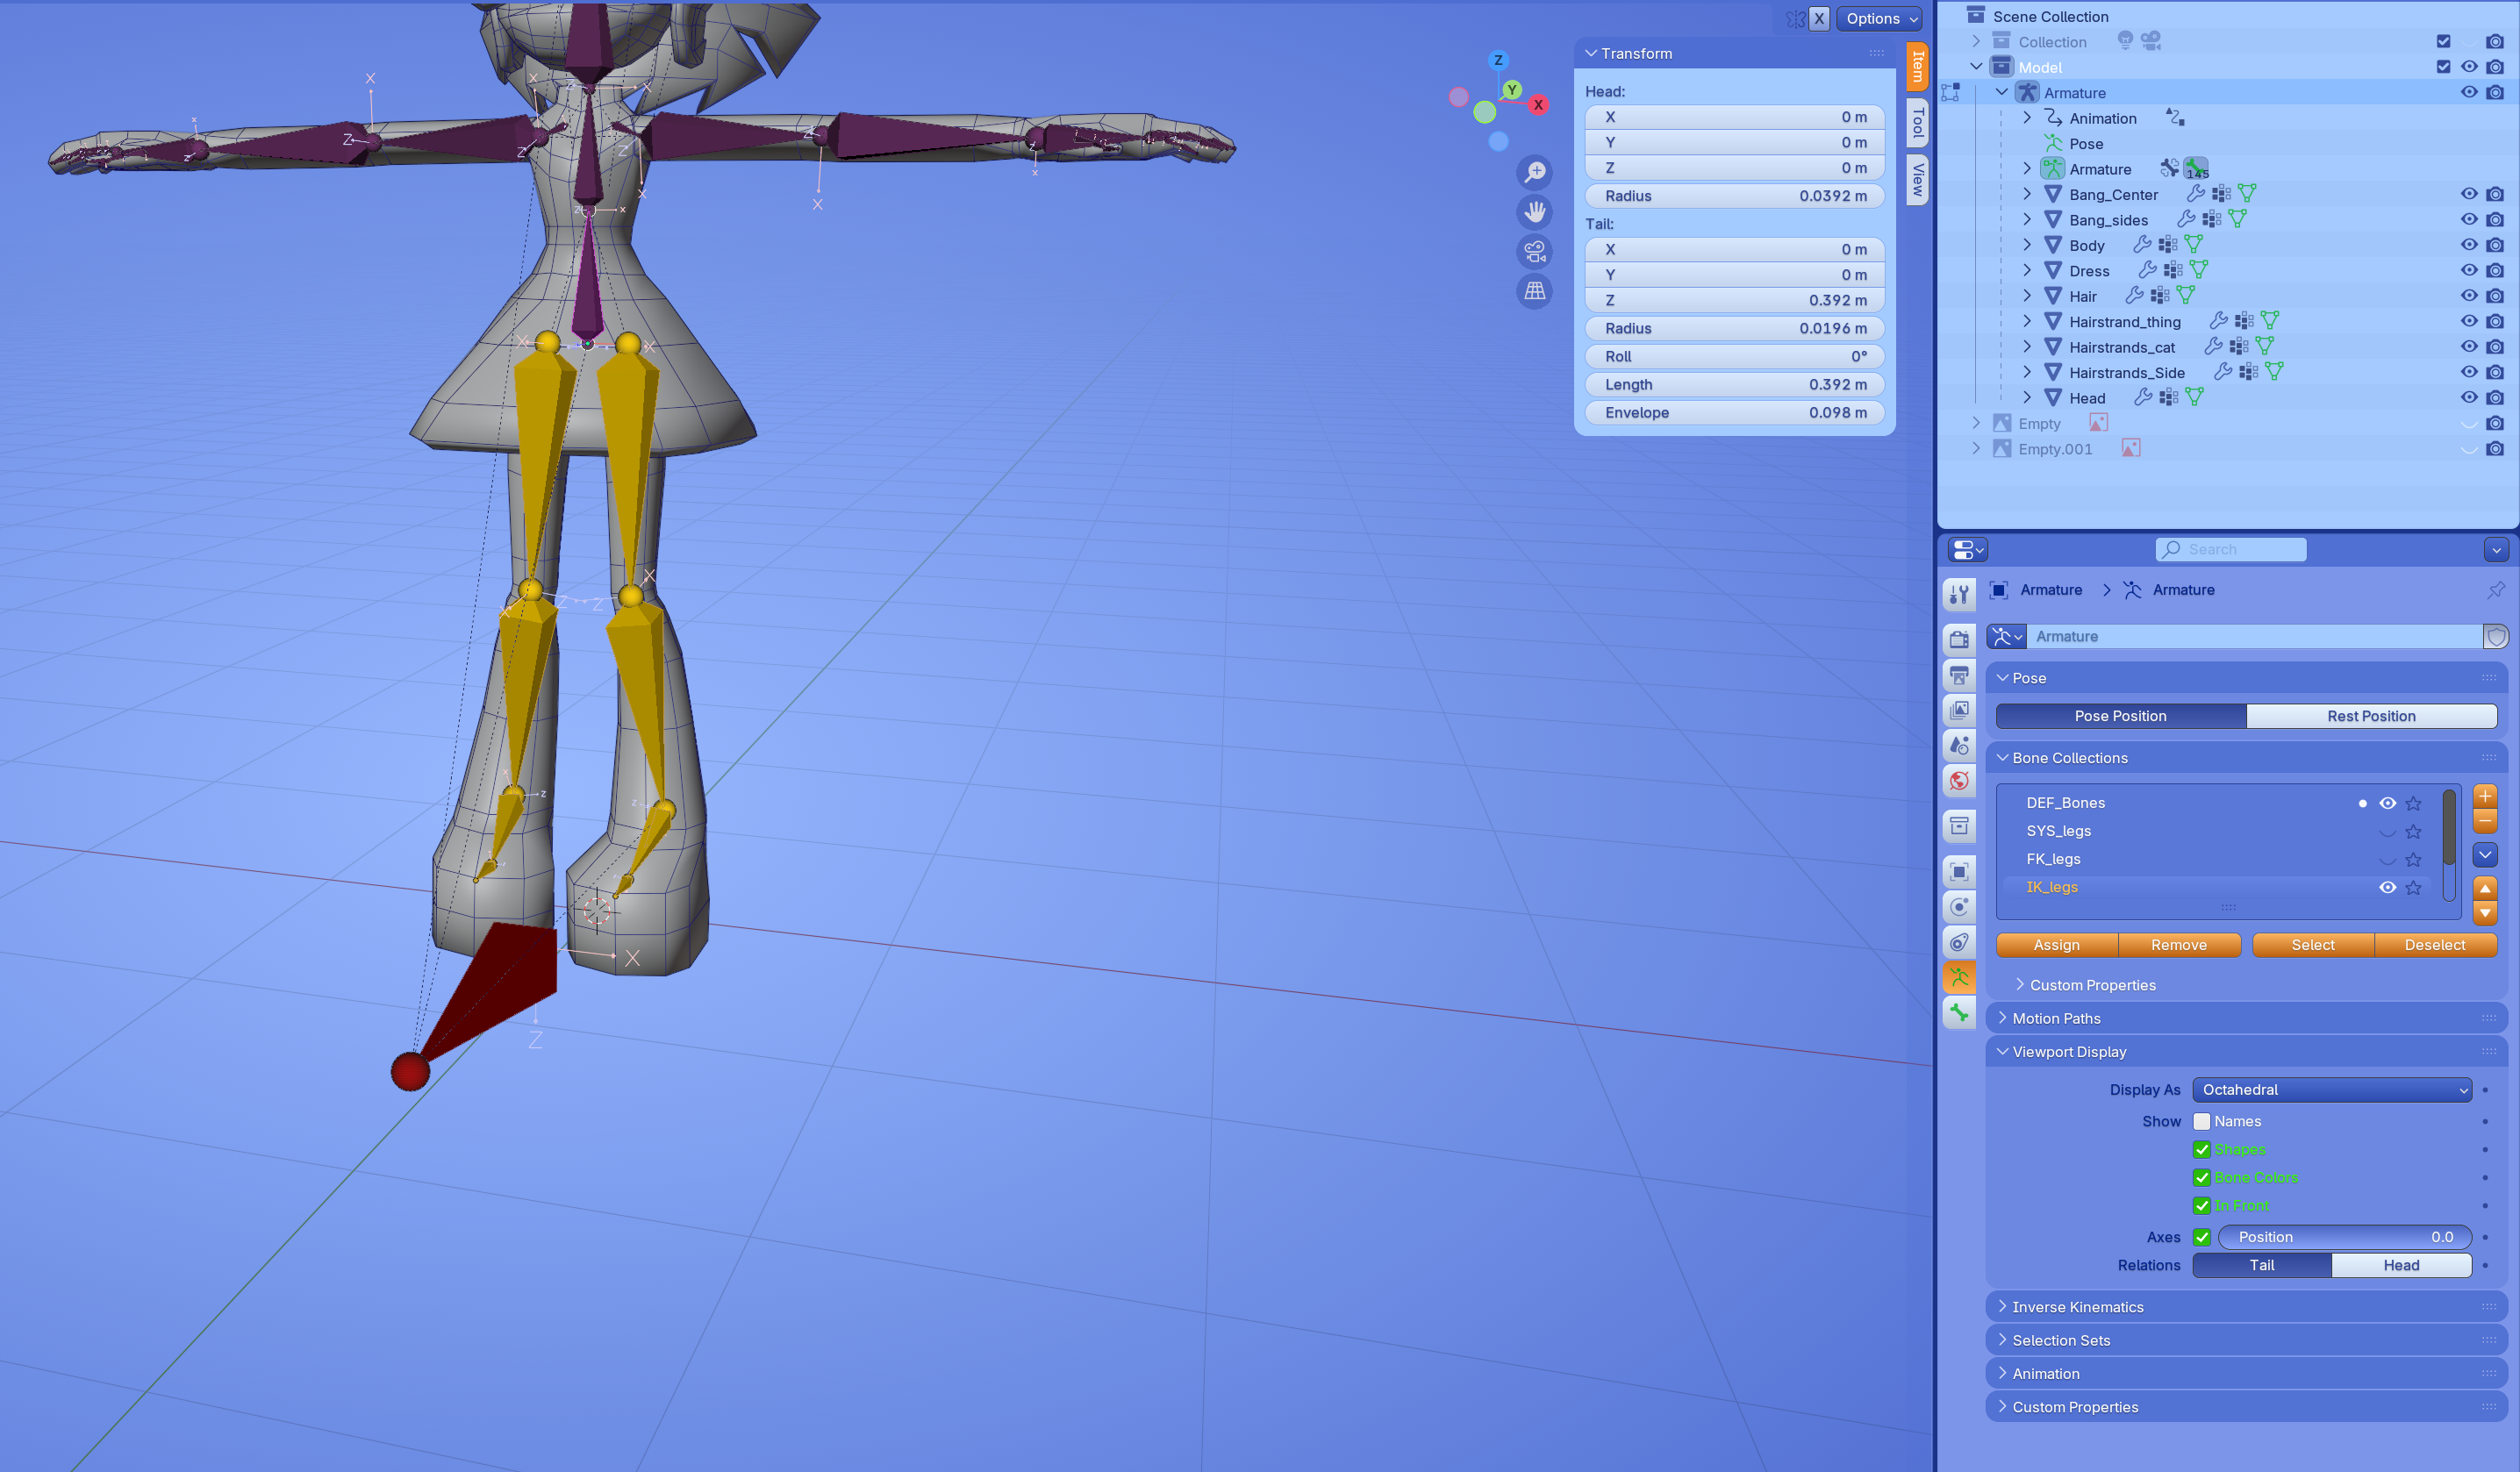Open the Display As Octahedral dropdown
Screen dimensions: 2520x1472
(x=2331, y=1089)
